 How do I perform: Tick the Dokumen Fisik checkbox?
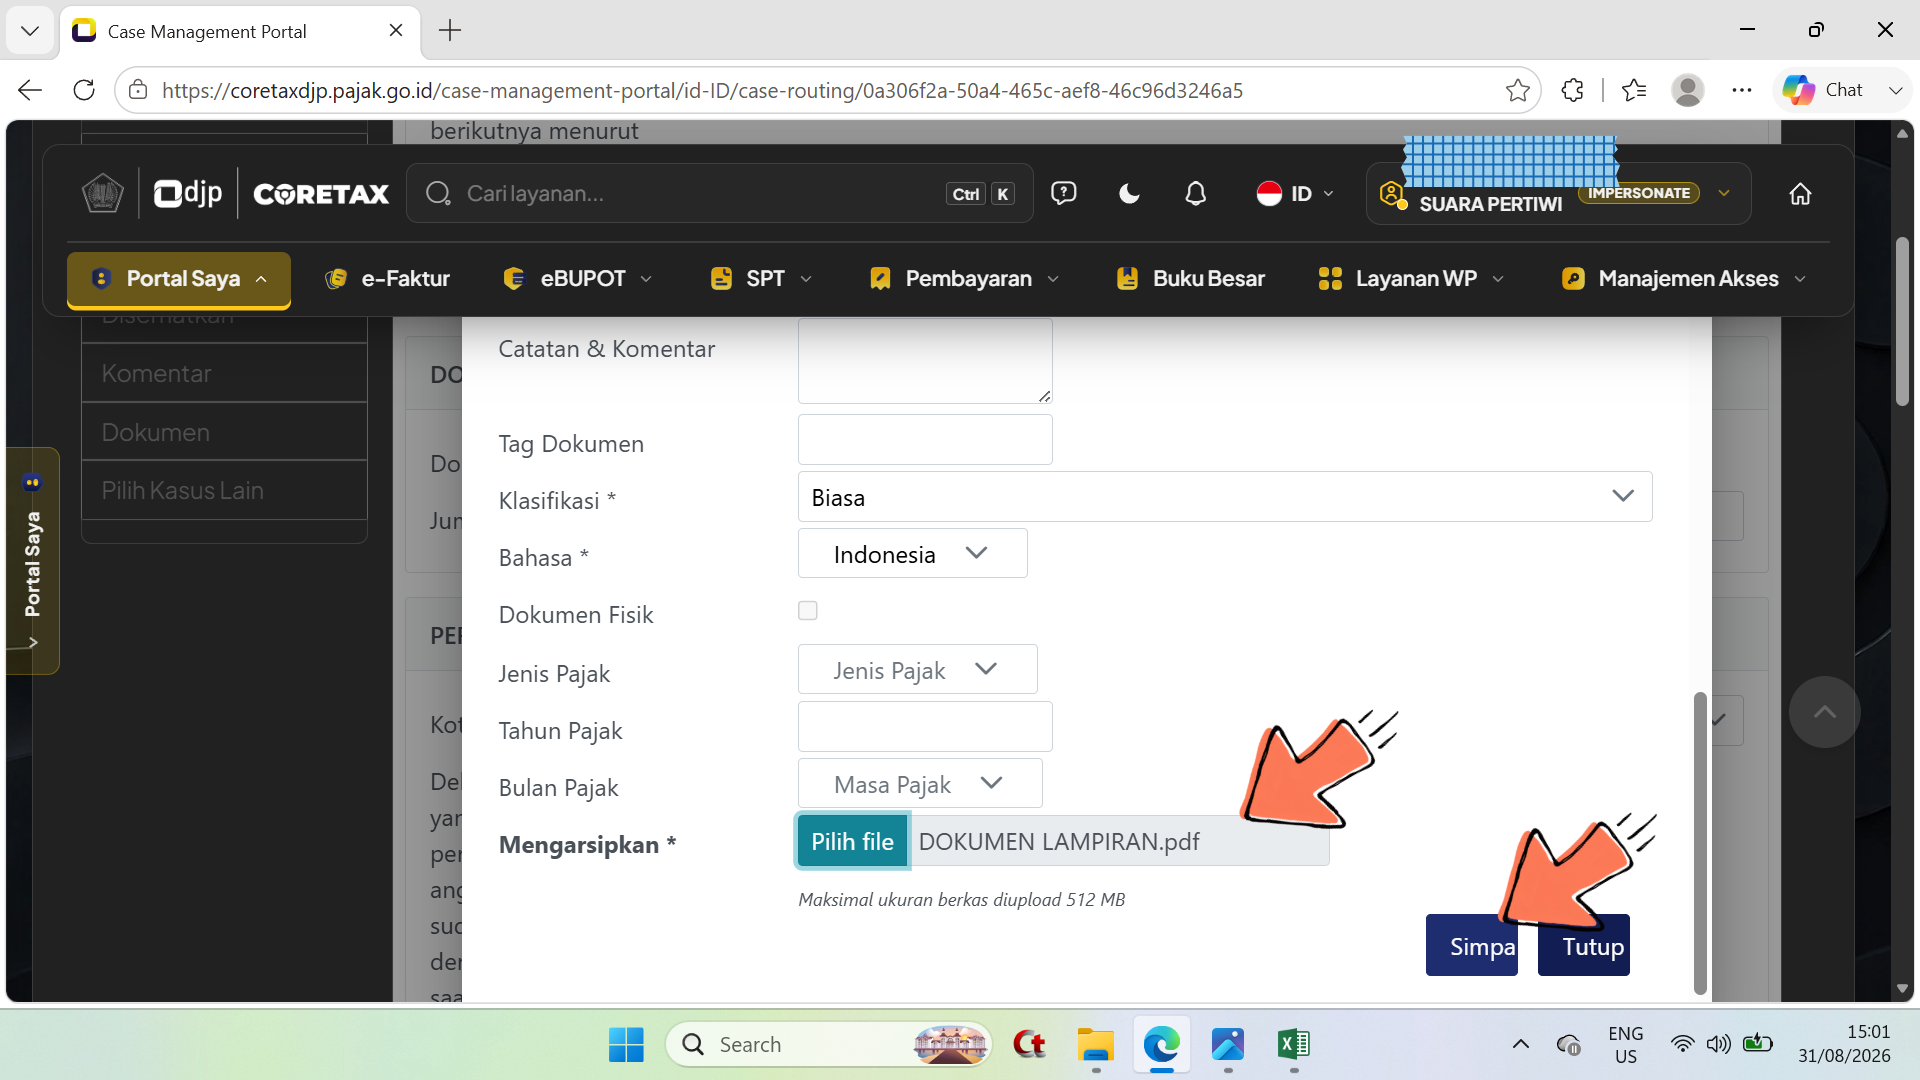[808, 611]
